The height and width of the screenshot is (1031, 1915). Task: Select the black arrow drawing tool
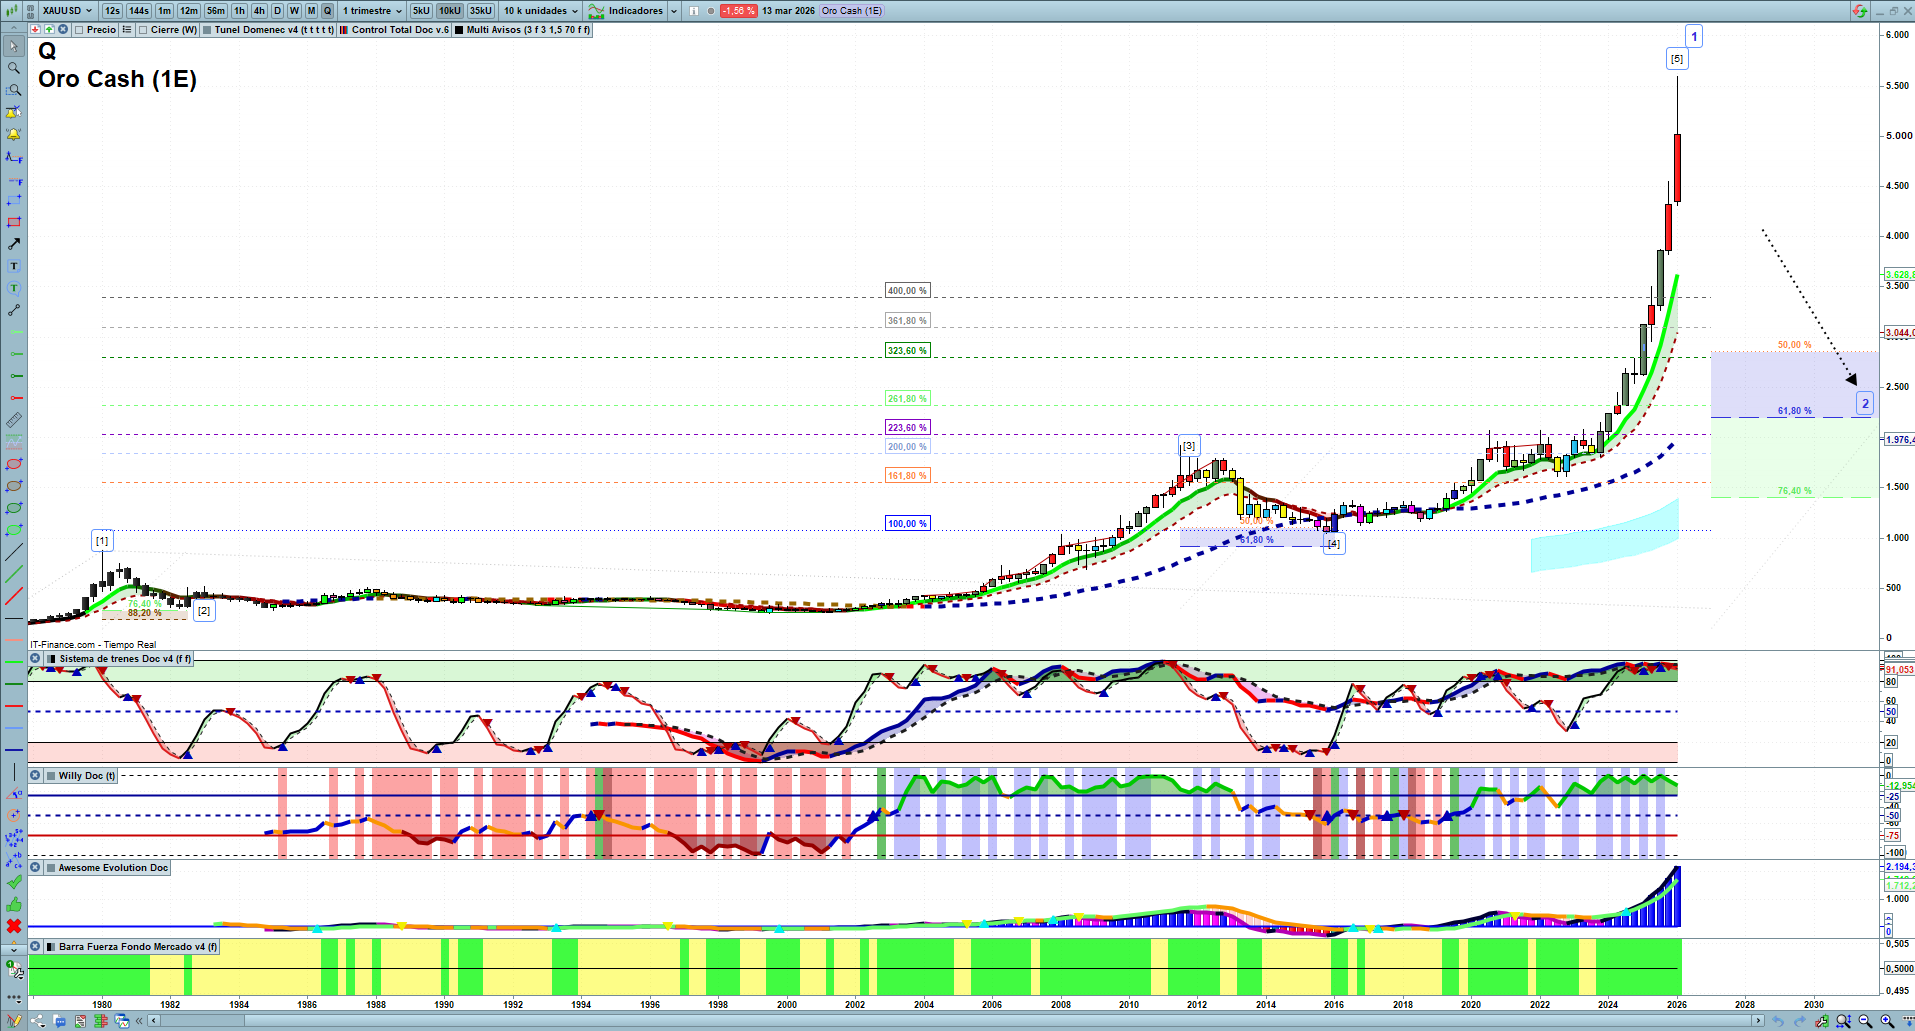14,244
